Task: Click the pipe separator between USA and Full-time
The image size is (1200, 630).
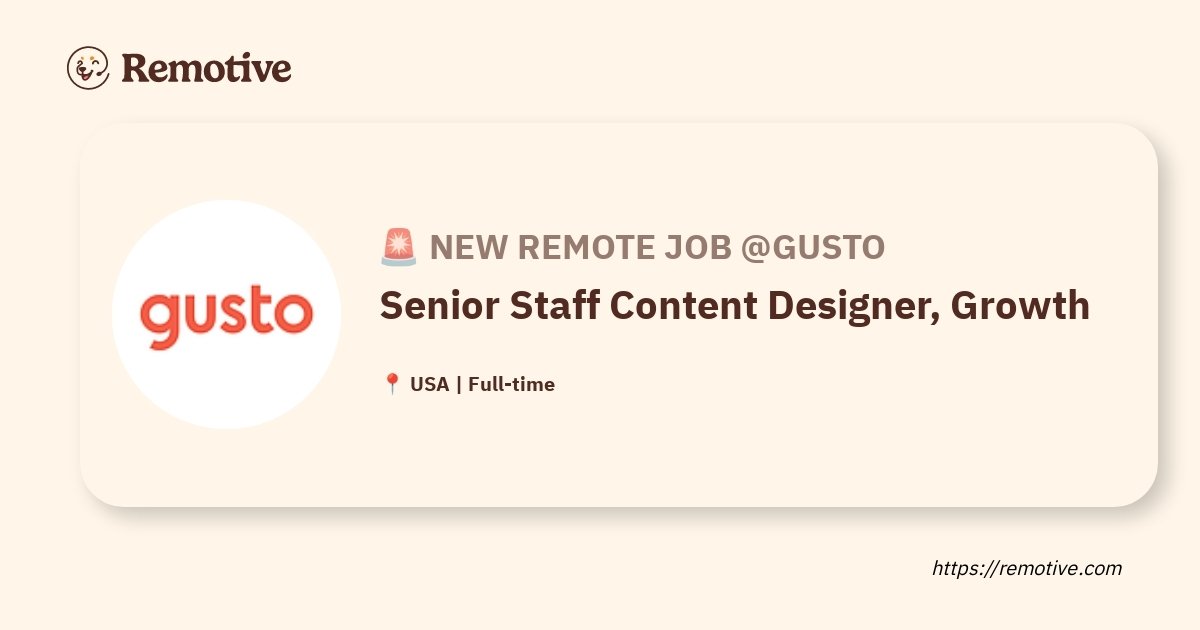Action: pos(459,384)
